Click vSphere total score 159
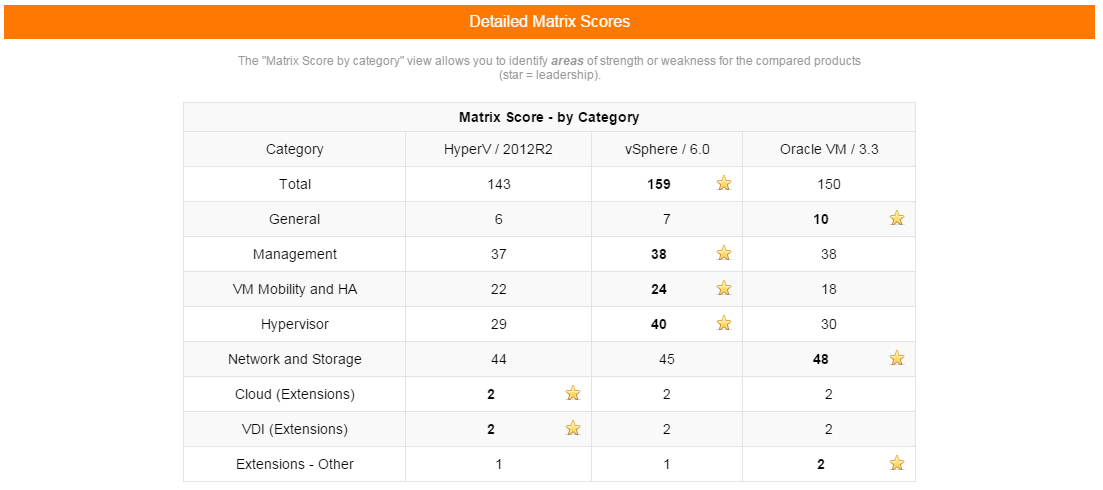This screenshot has height=490, width=1103. point(659,184)
